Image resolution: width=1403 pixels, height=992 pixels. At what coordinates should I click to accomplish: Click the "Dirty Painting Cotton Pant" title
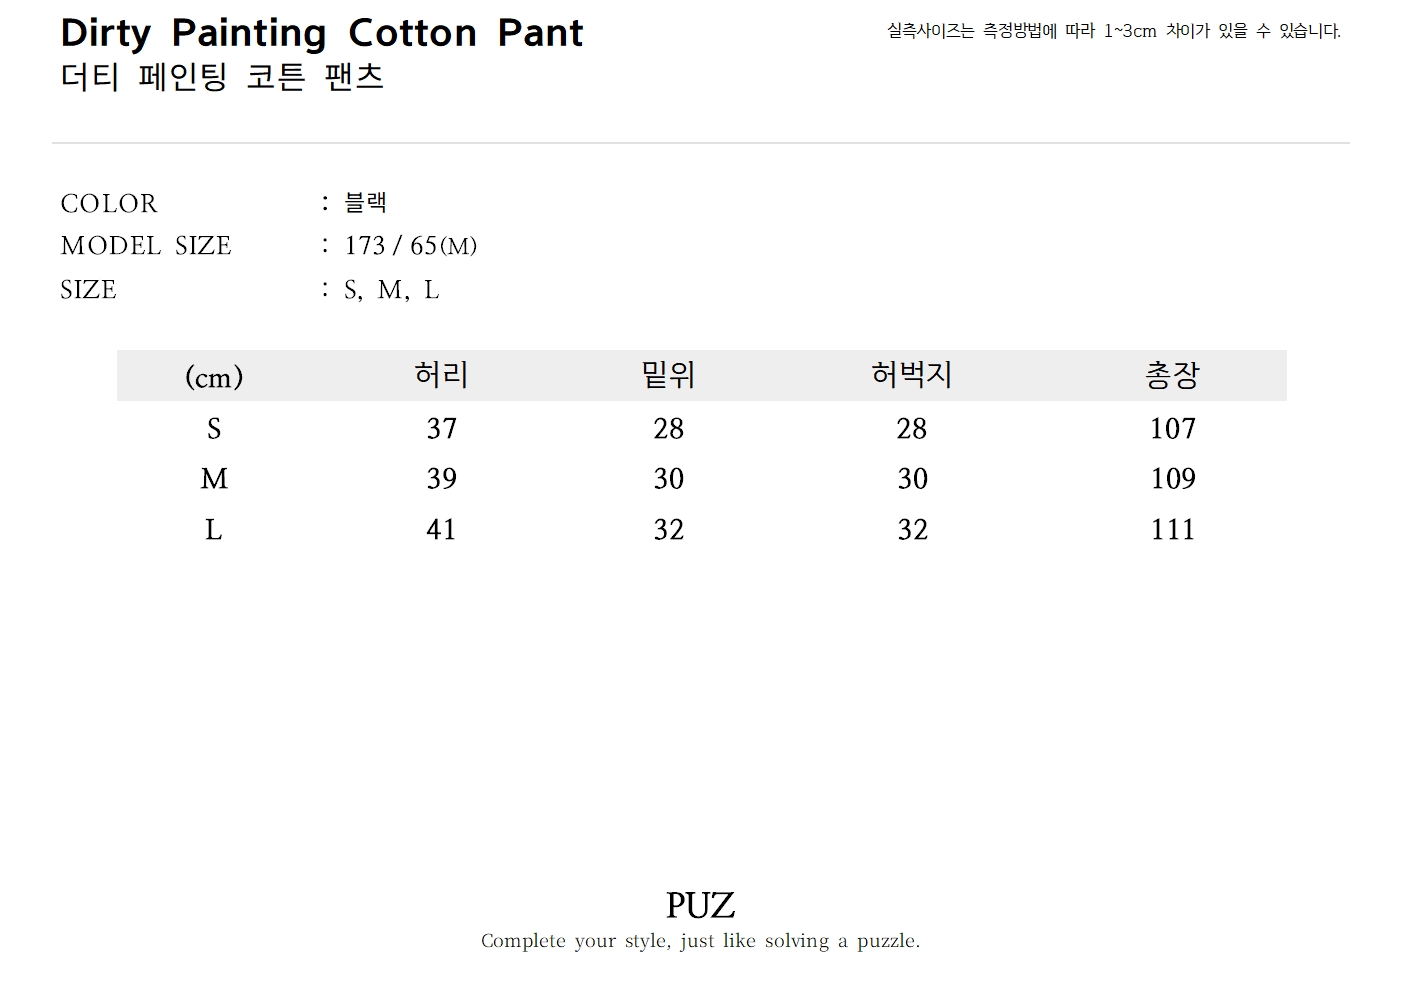(321, 33)
